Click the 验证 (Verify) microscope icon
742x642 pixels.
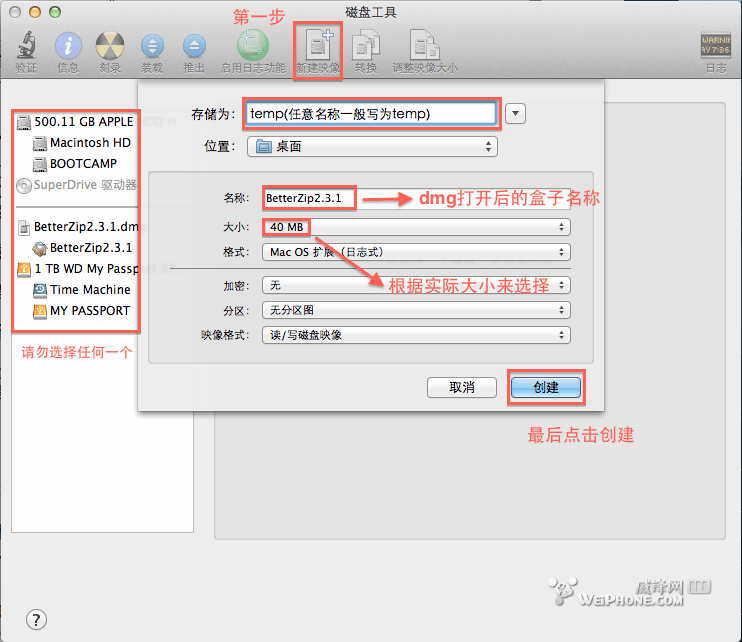click(26, 47)
